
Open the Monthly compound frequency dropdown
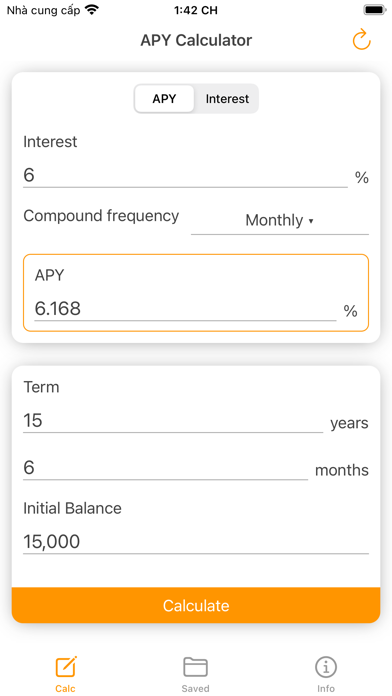coord(280,221)
